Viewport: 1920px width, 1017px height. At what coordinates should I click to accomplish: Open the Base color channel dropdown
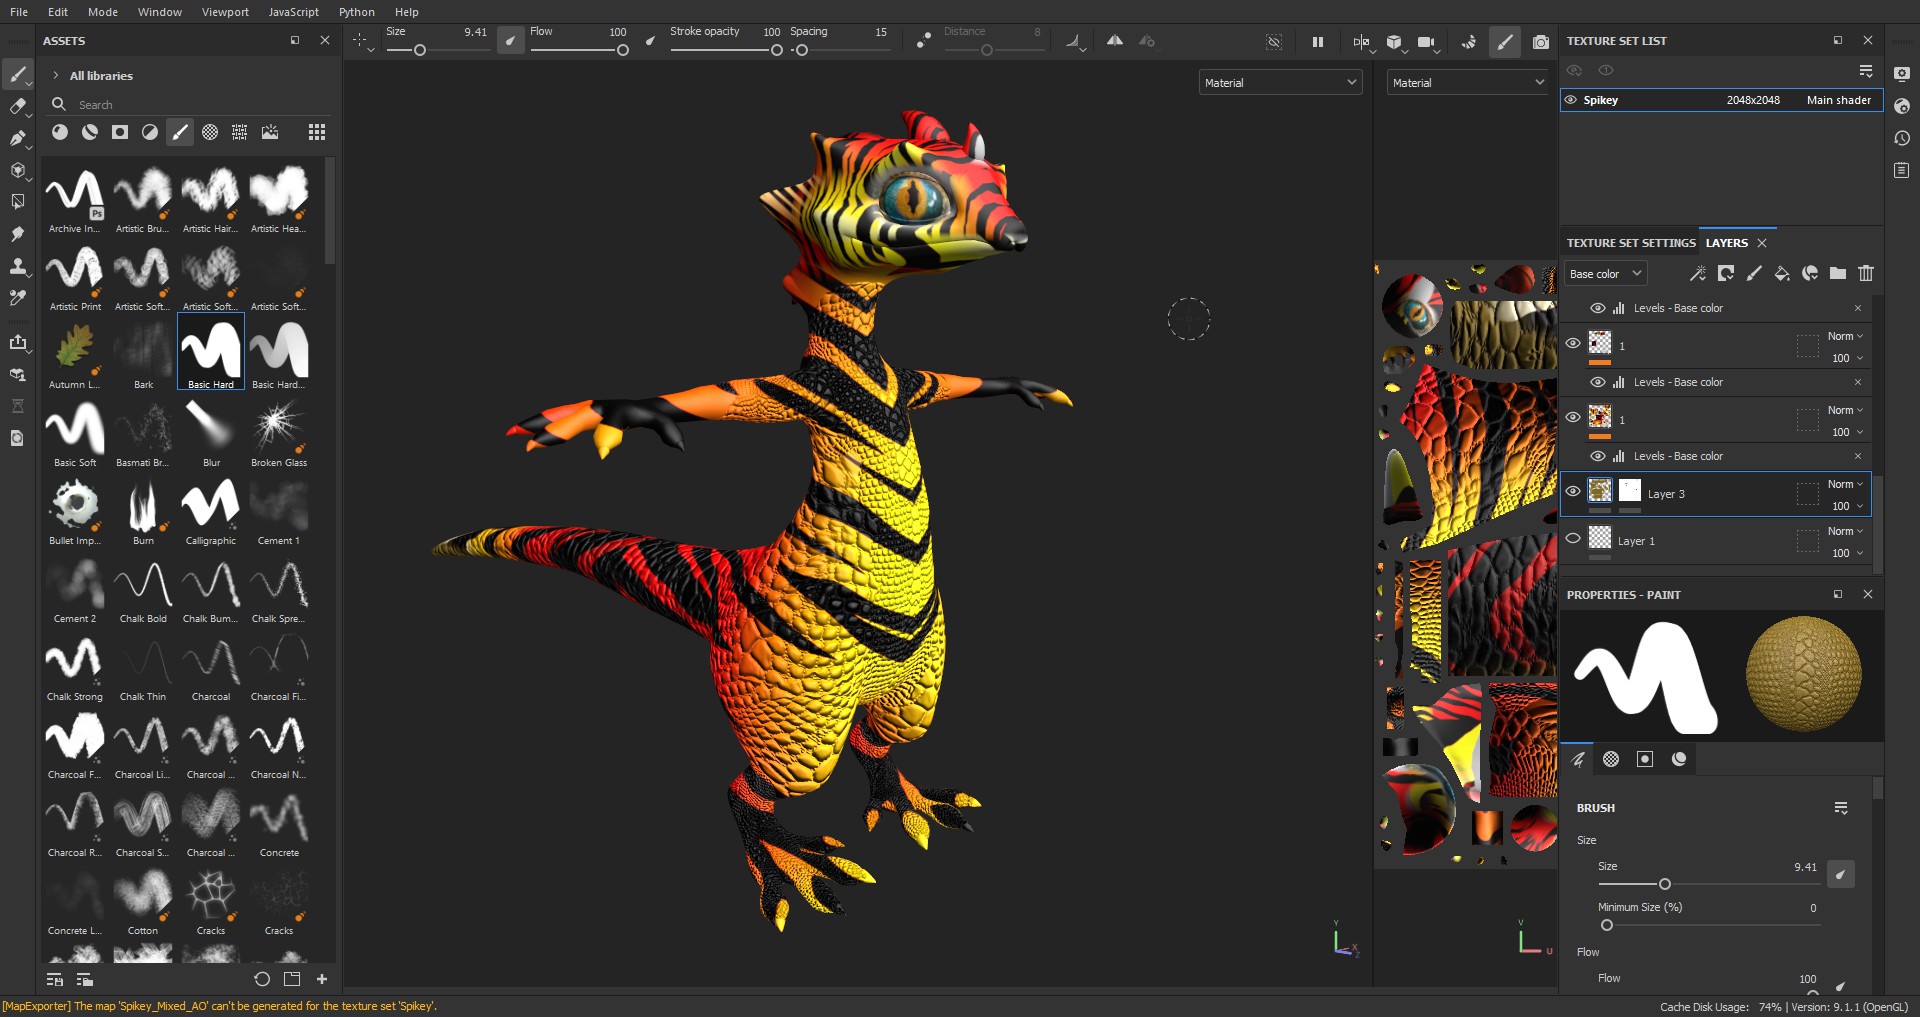click(x=1604, y=274)
